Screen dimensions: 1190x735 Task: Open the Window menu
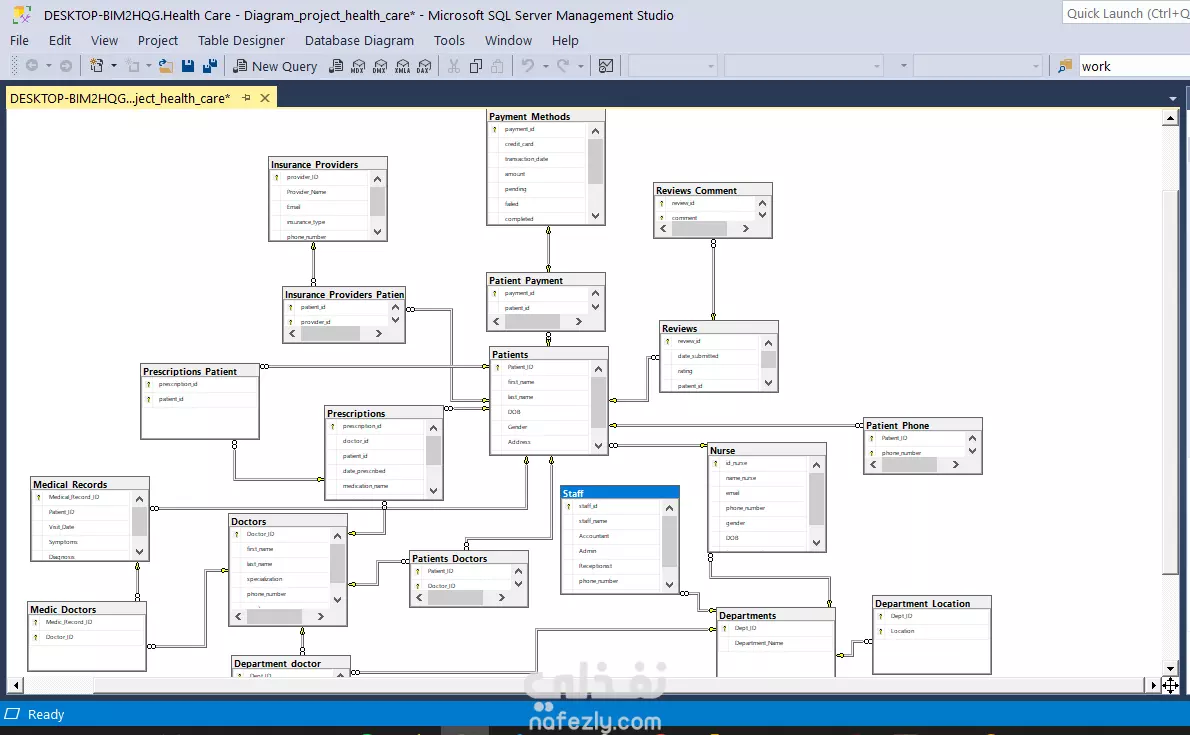click(x=508, y=40)
